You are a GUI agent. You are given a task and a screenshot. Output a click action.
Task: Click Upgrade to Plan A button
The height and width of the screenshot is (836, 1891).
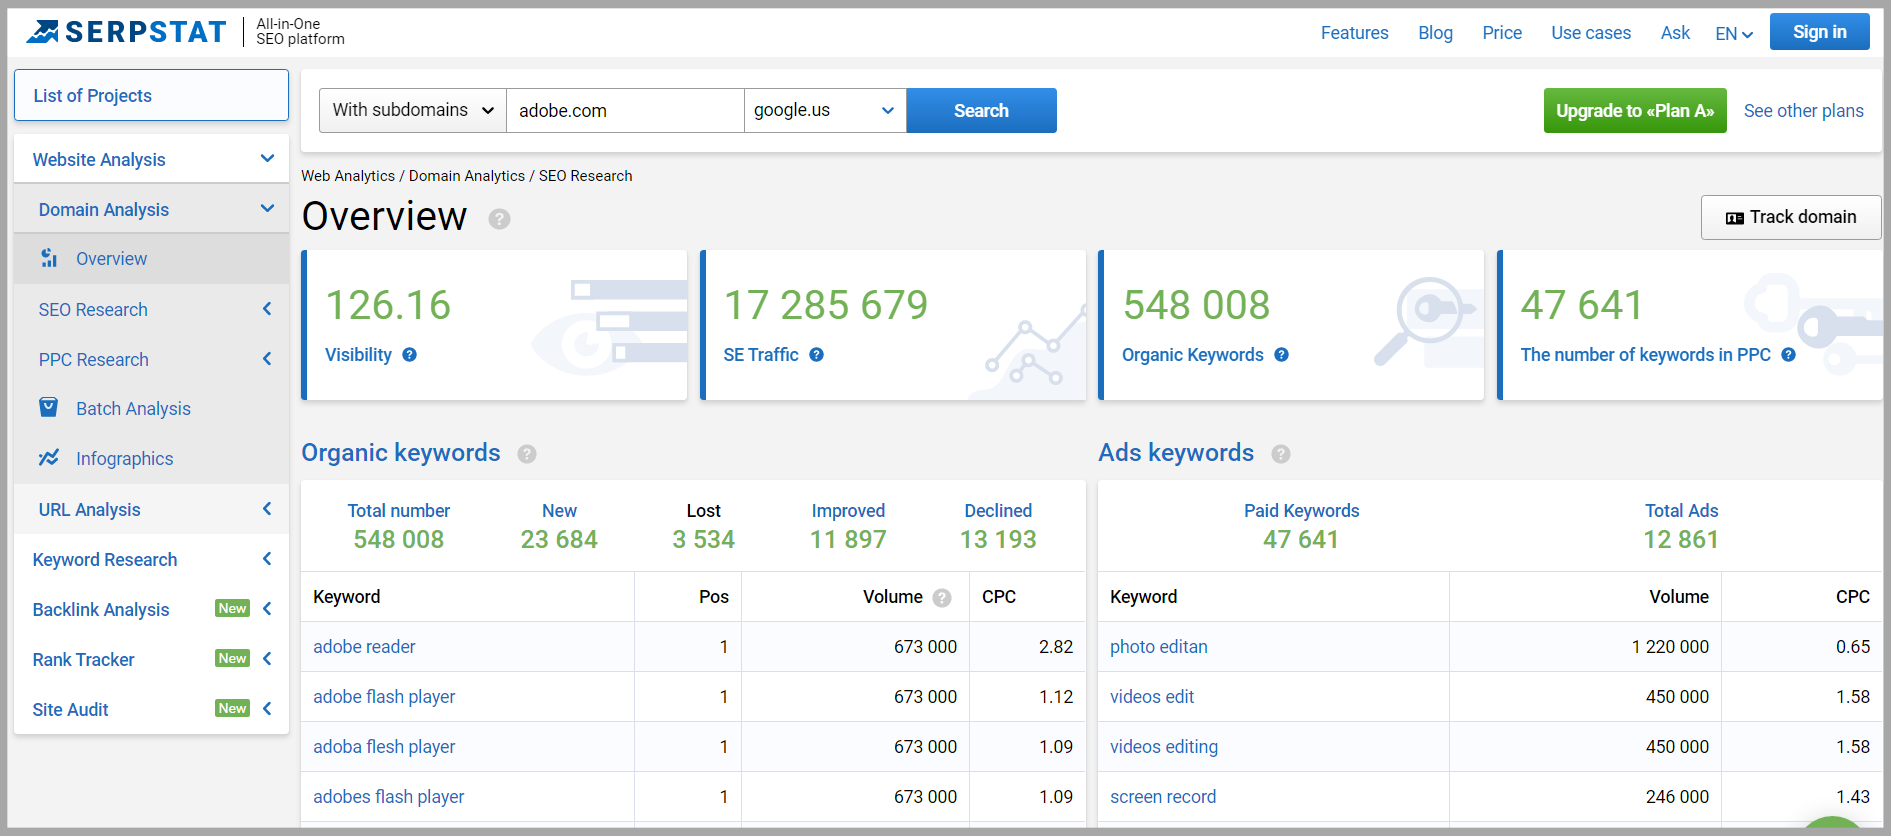click(x=1635, y=111)
